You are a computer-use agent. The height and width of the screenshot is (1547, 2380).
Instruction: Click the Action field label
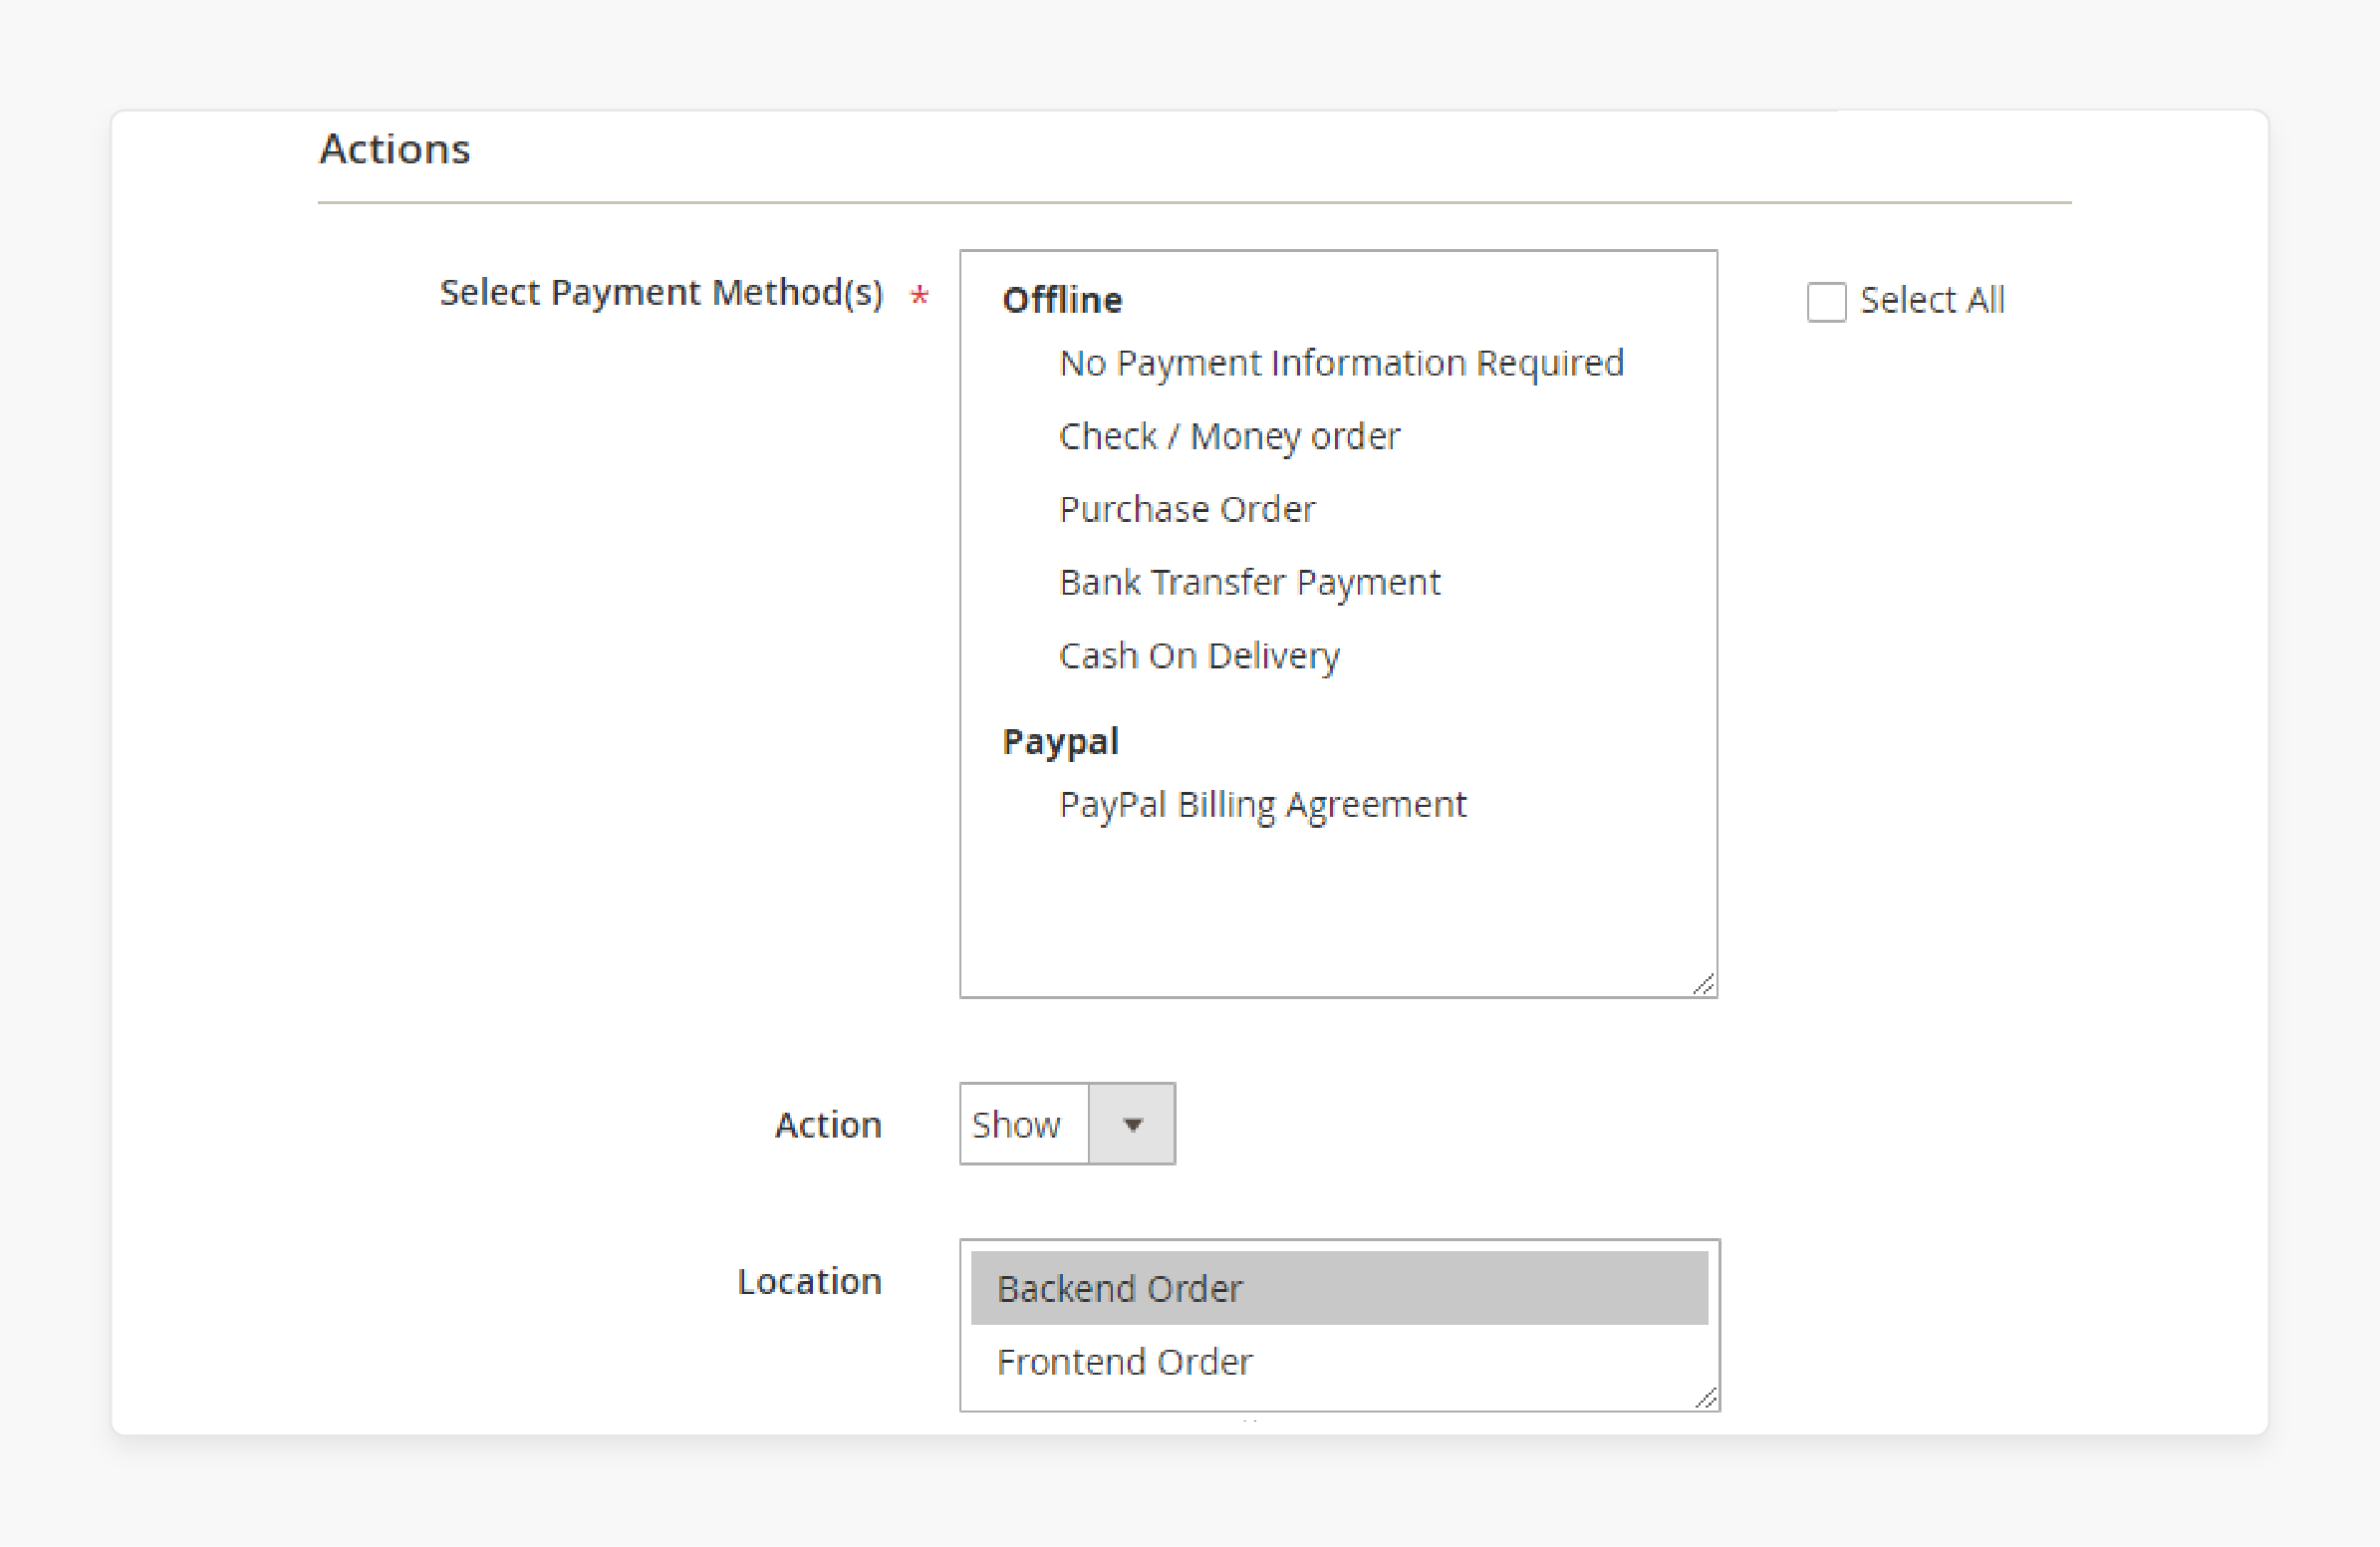point(829,1125)
